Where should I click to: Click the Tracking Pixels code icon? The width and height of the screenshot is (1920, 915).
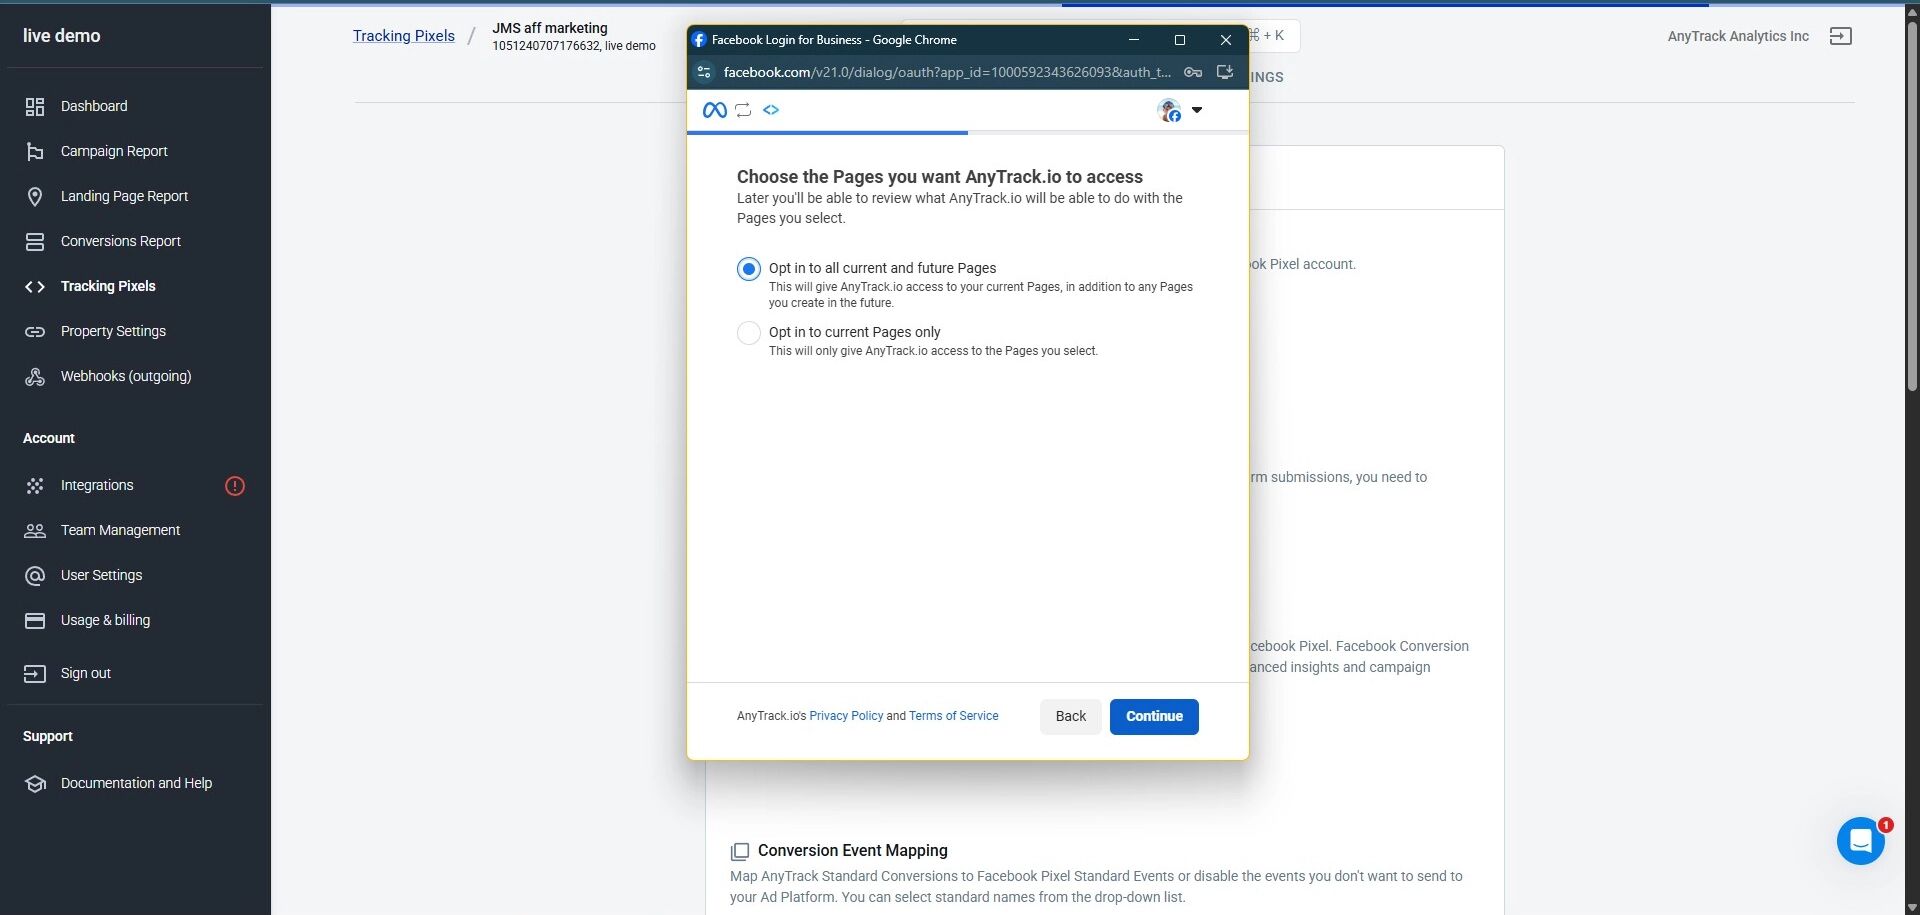pyautogui.click(x=35, y=287)
